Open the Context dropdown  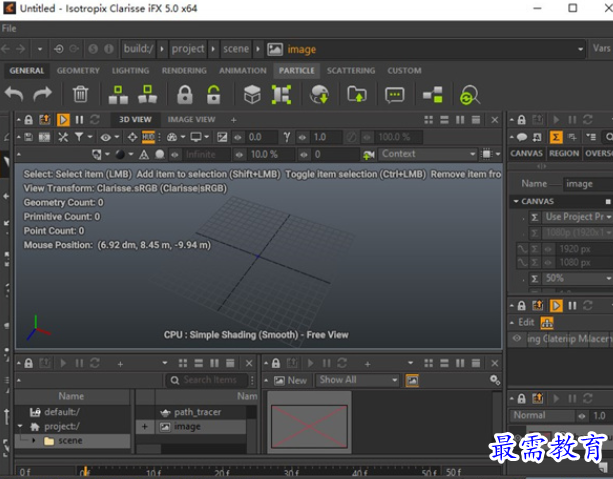pos(428,154)
